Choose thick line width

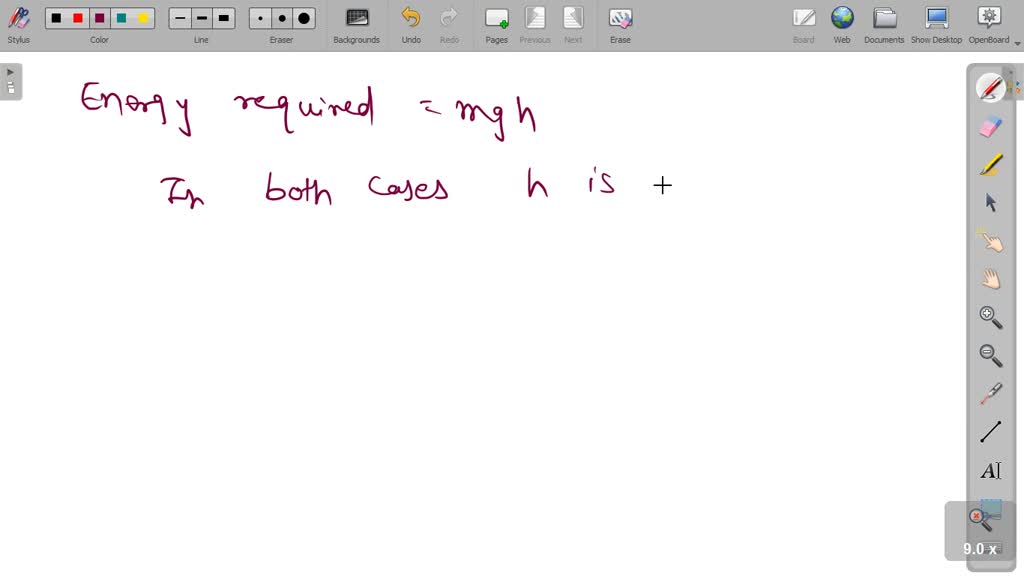point(223,18)
